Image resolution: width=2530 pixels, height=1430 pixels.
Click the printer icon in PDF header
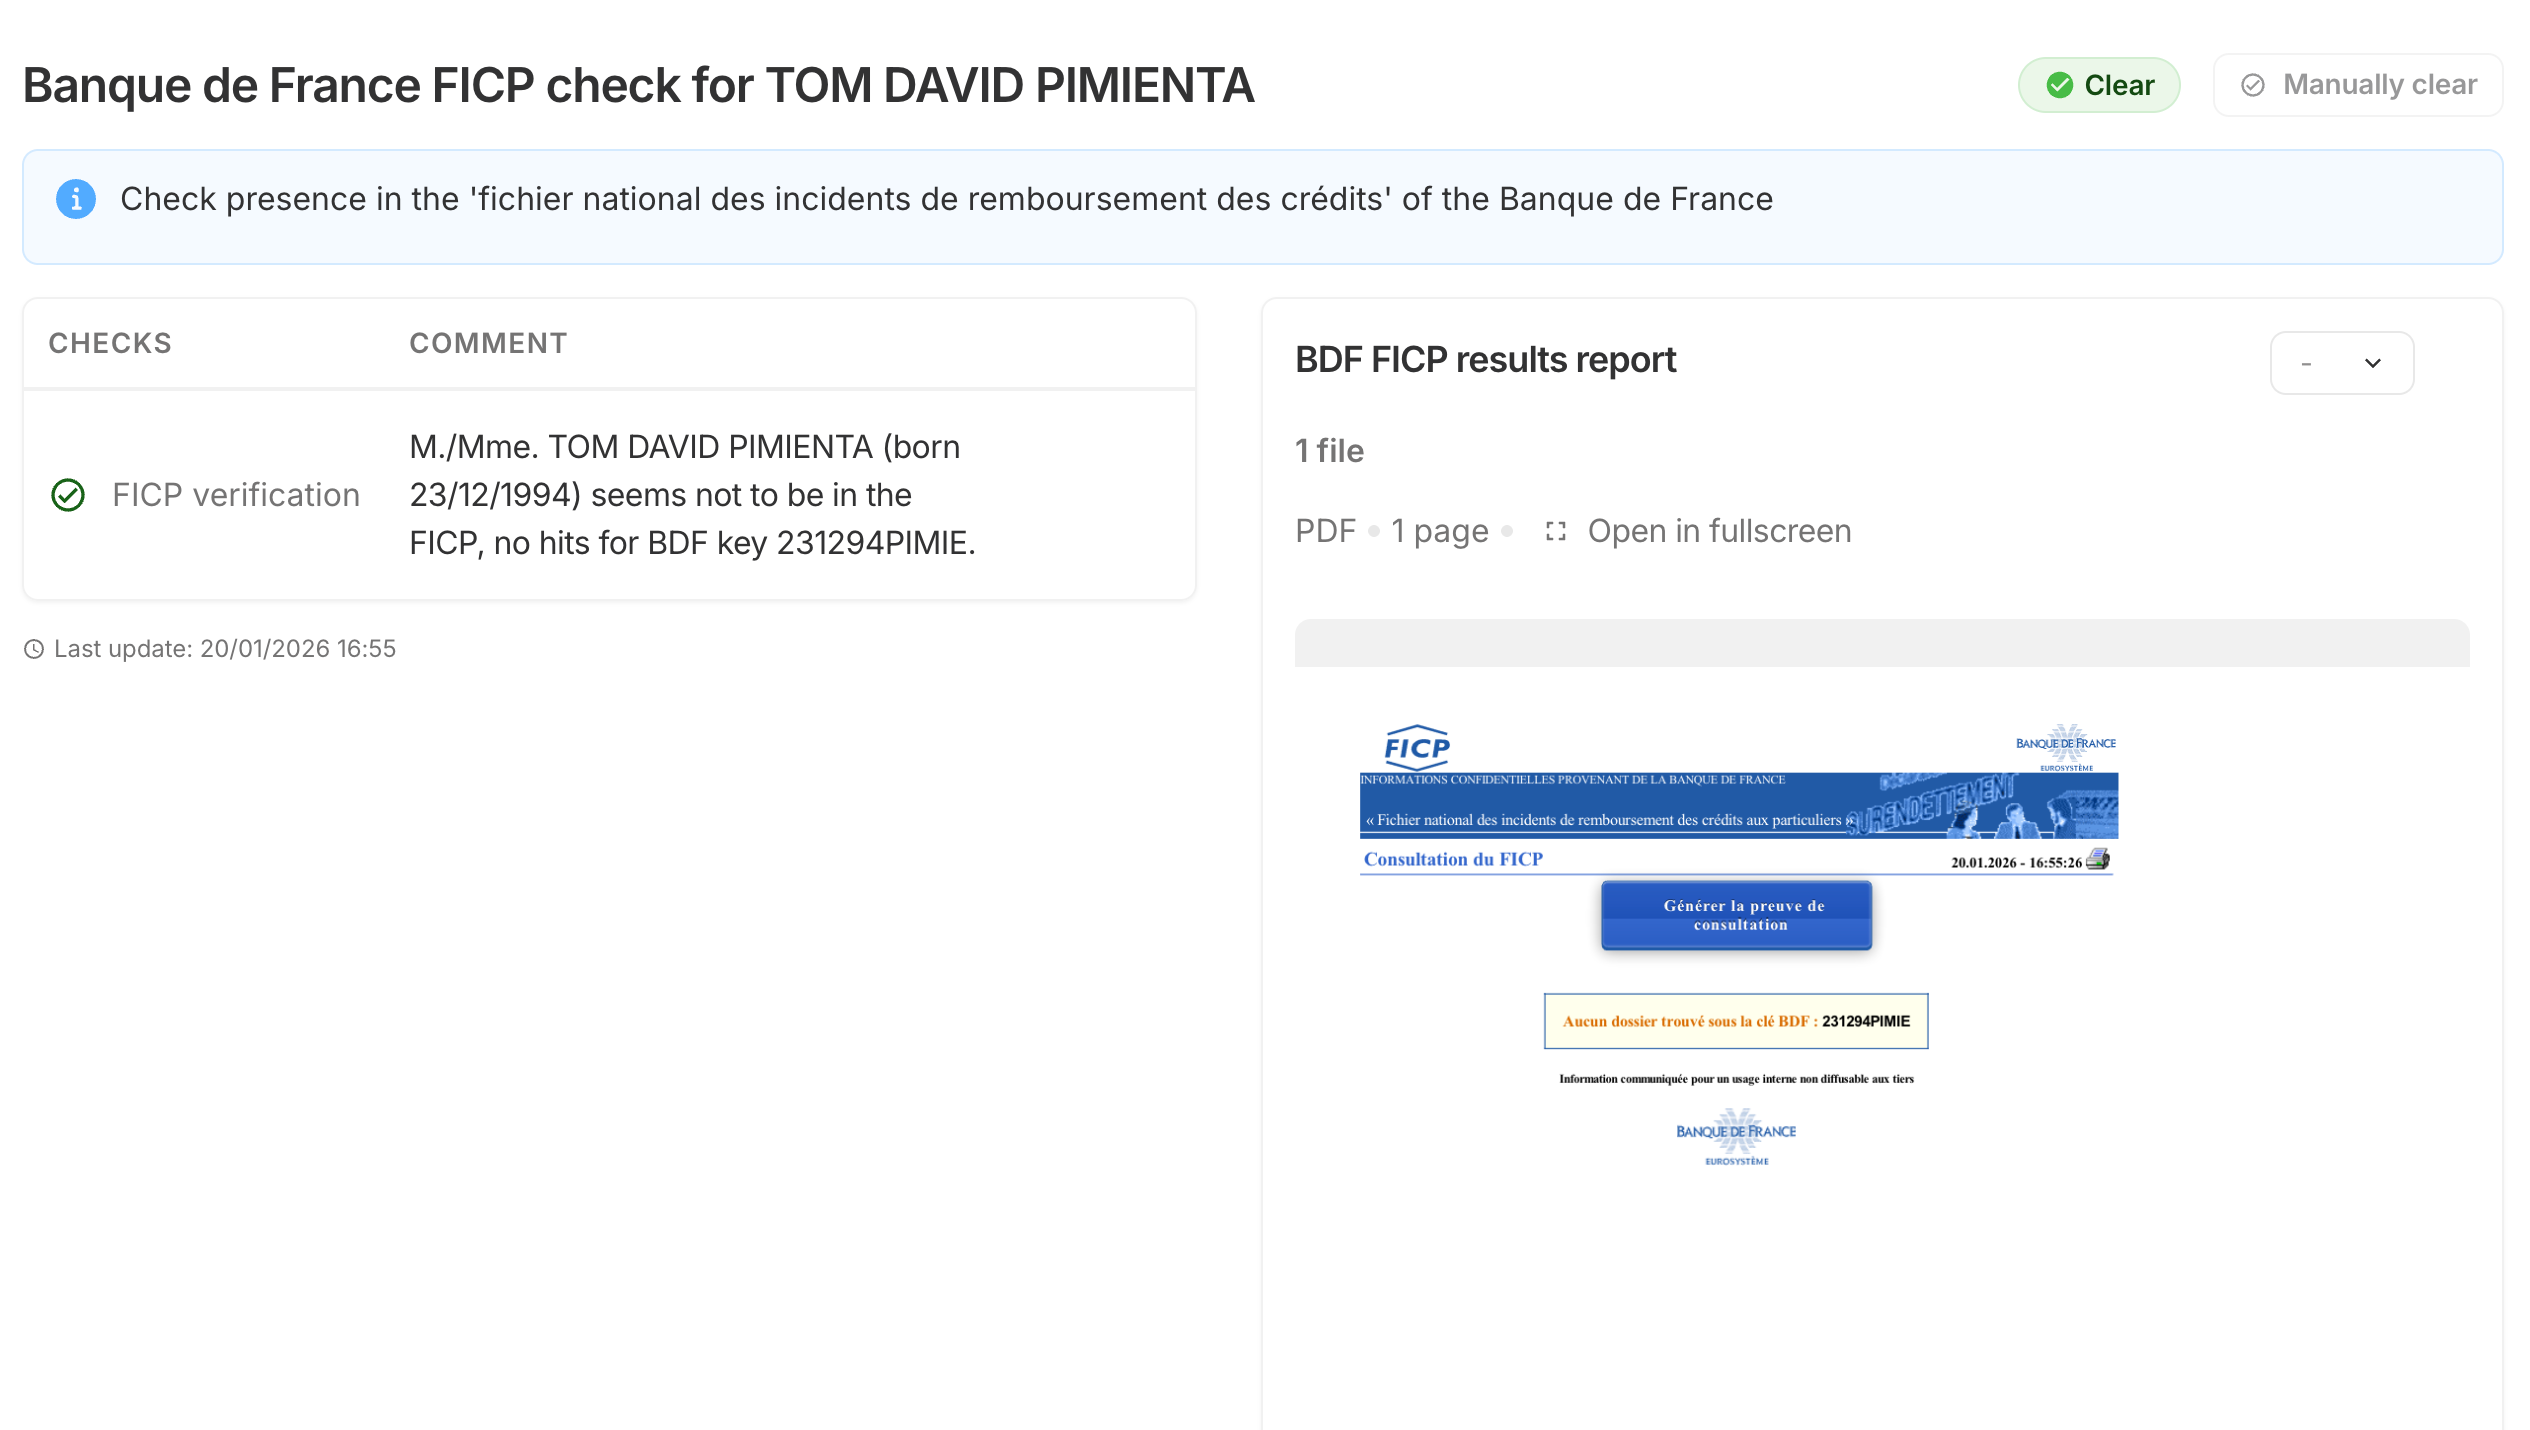2098,860
